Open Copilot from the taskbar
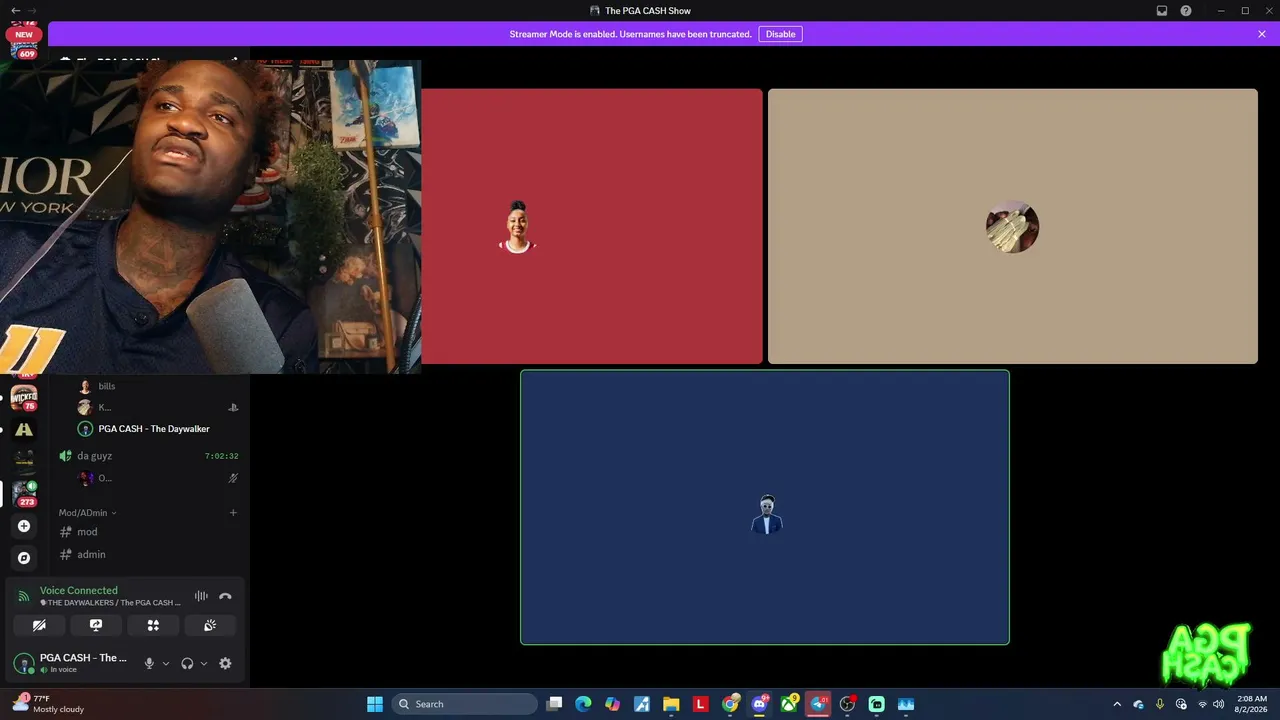1280x720 pixels. pyautogui.click(x=612, y=704)
